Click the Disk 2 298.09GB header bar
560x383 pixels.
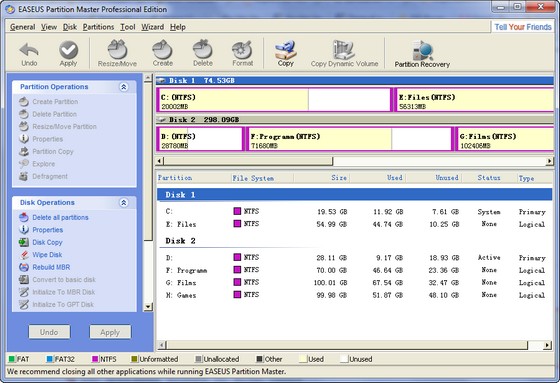point(355,120)
